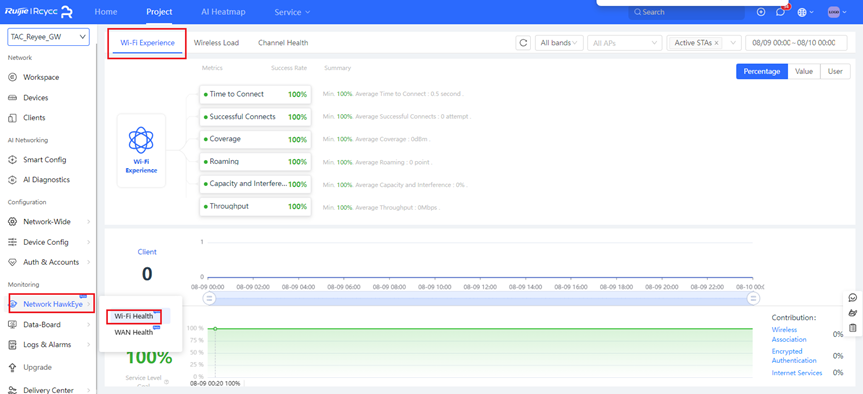Click the AI Diagnostics icon

coord(13,180)
